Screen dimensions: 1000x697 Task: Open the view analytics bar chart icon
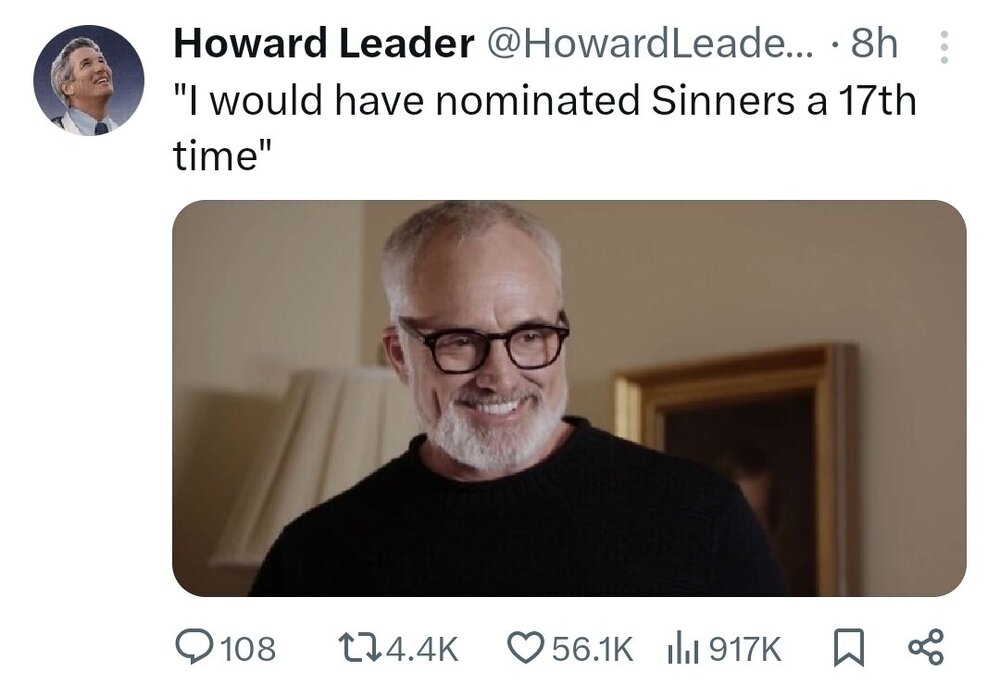[682, 649]
